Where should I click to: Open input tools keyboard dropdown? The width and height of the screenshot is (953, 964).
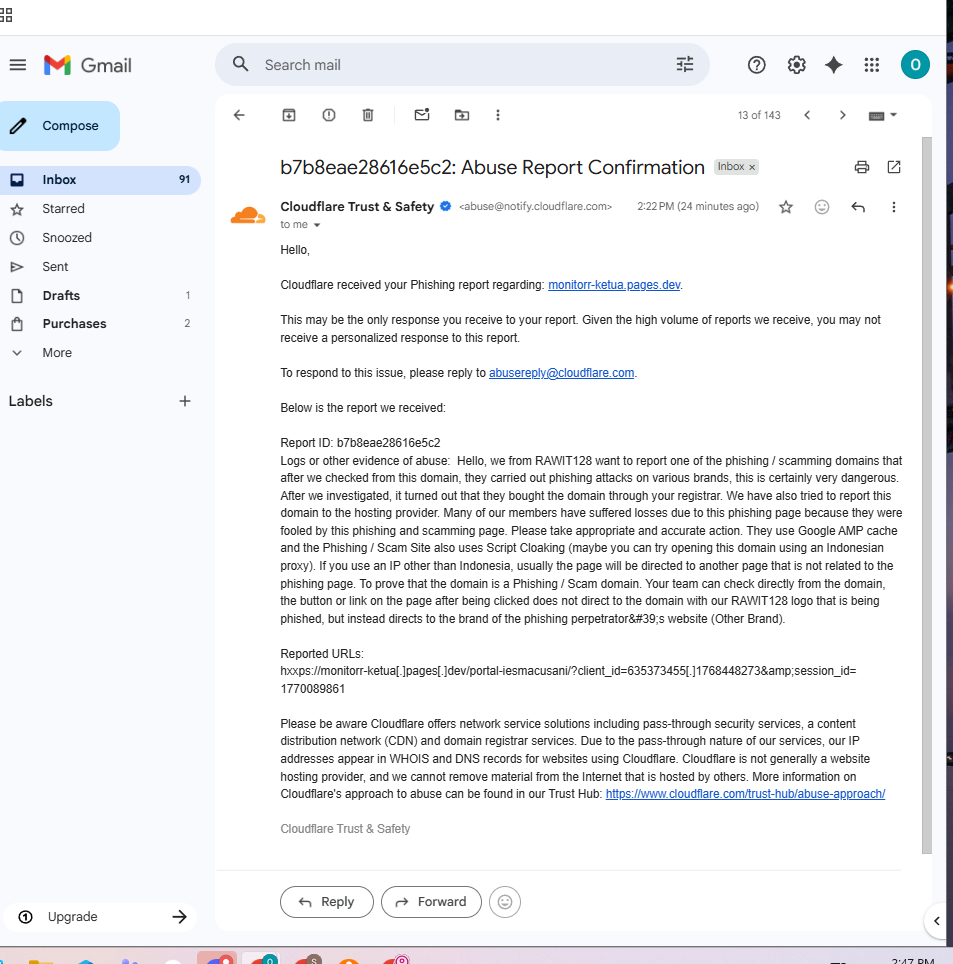click(x=883, y=115)
